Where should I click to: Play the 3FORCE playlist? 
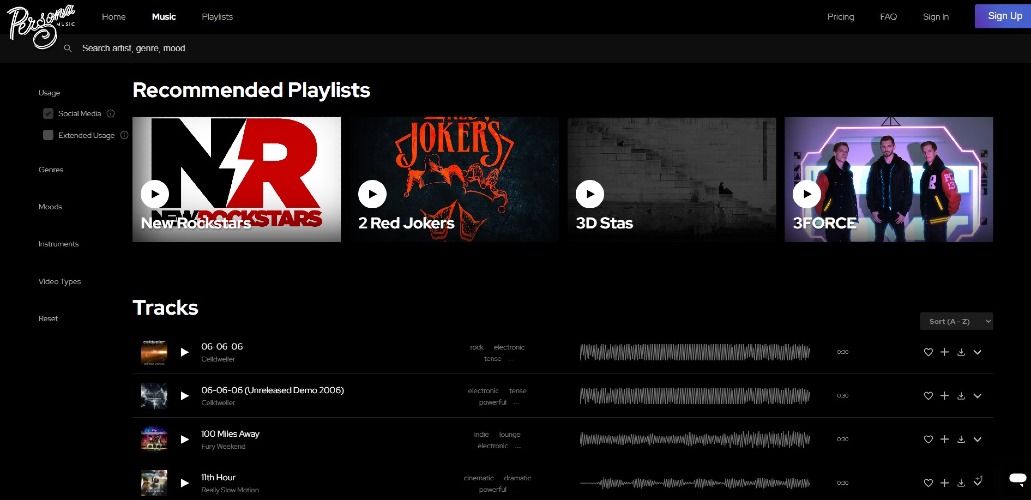coord(807,194)
